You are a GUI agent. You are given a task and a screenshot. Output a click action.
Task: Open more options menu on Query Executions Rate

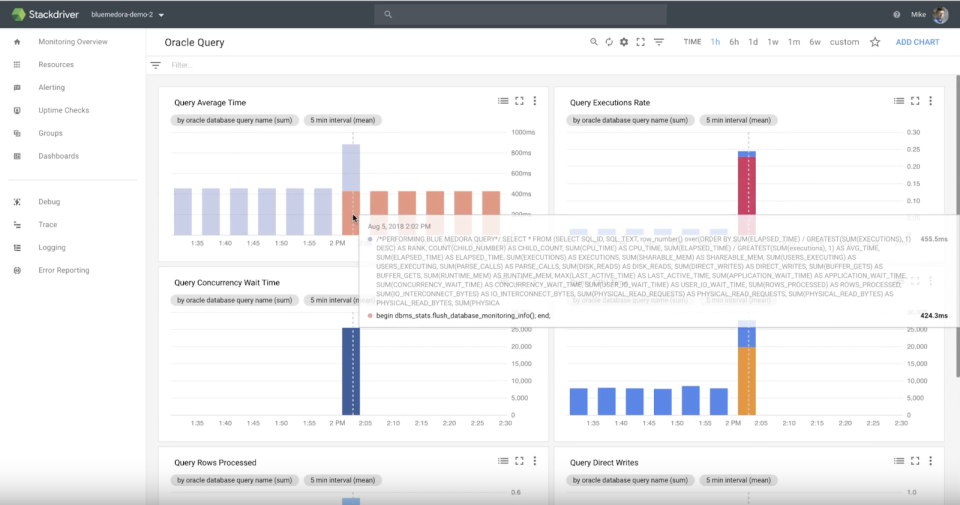click(x=931, y=101)
